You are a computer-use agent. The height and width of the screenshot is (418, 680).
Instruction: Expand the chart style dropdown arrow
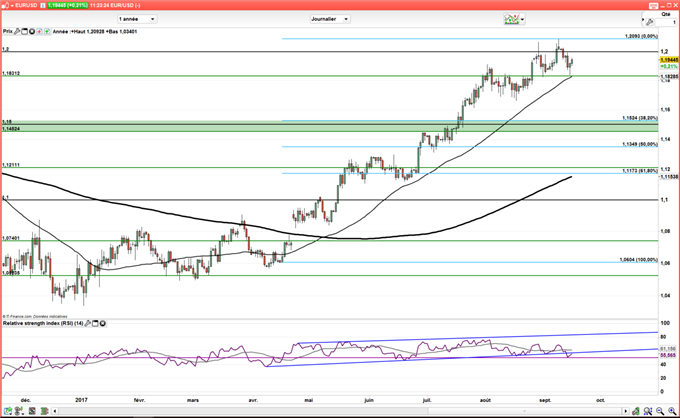(523, 20)
